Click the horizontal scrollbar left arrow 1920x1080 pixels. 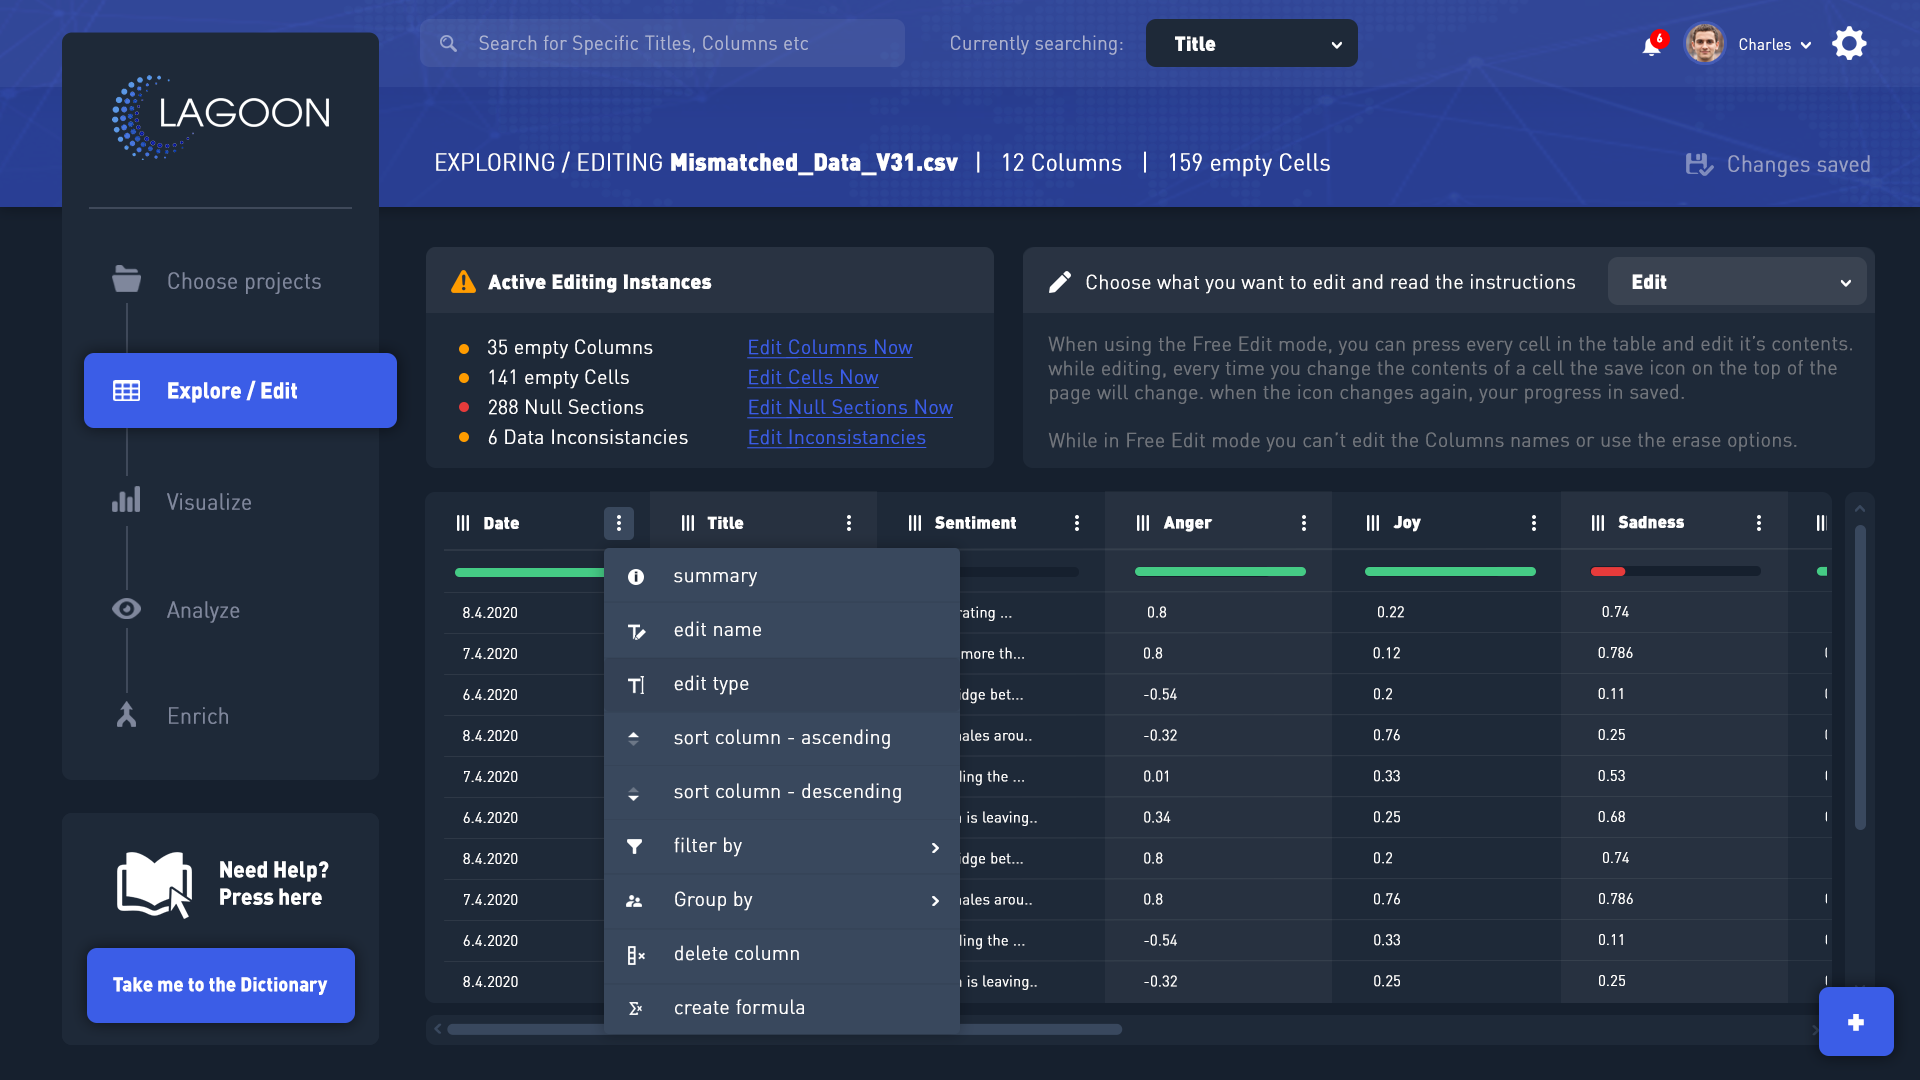point(437,1029)
